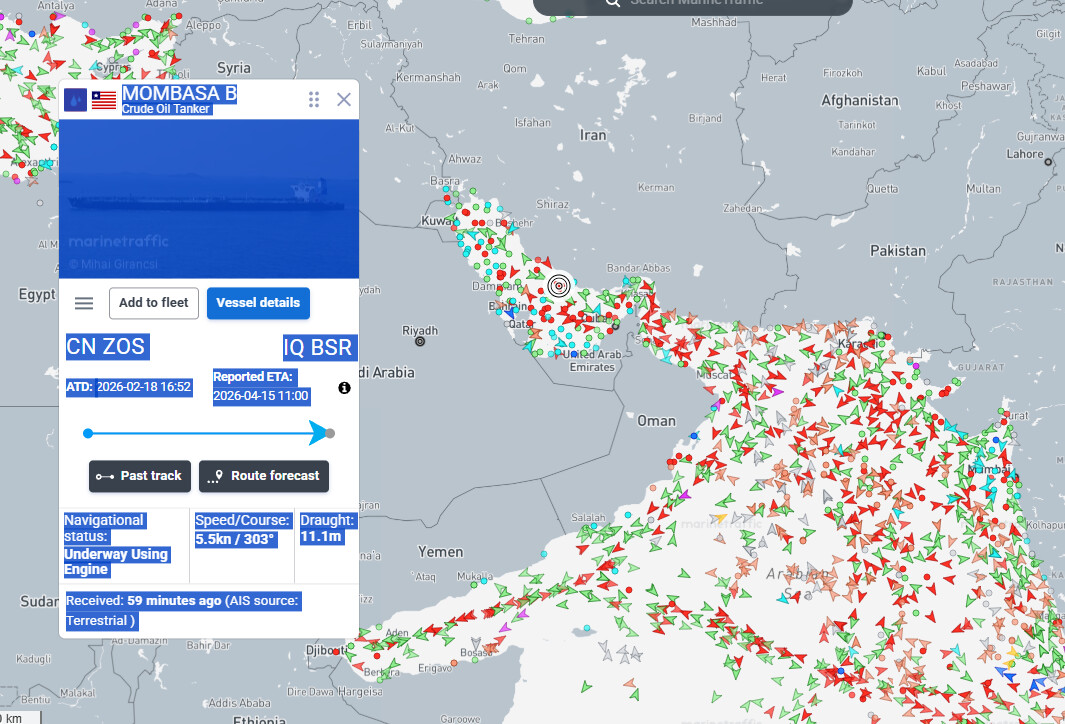Click the Lahore city marker

pos(1048,161)
